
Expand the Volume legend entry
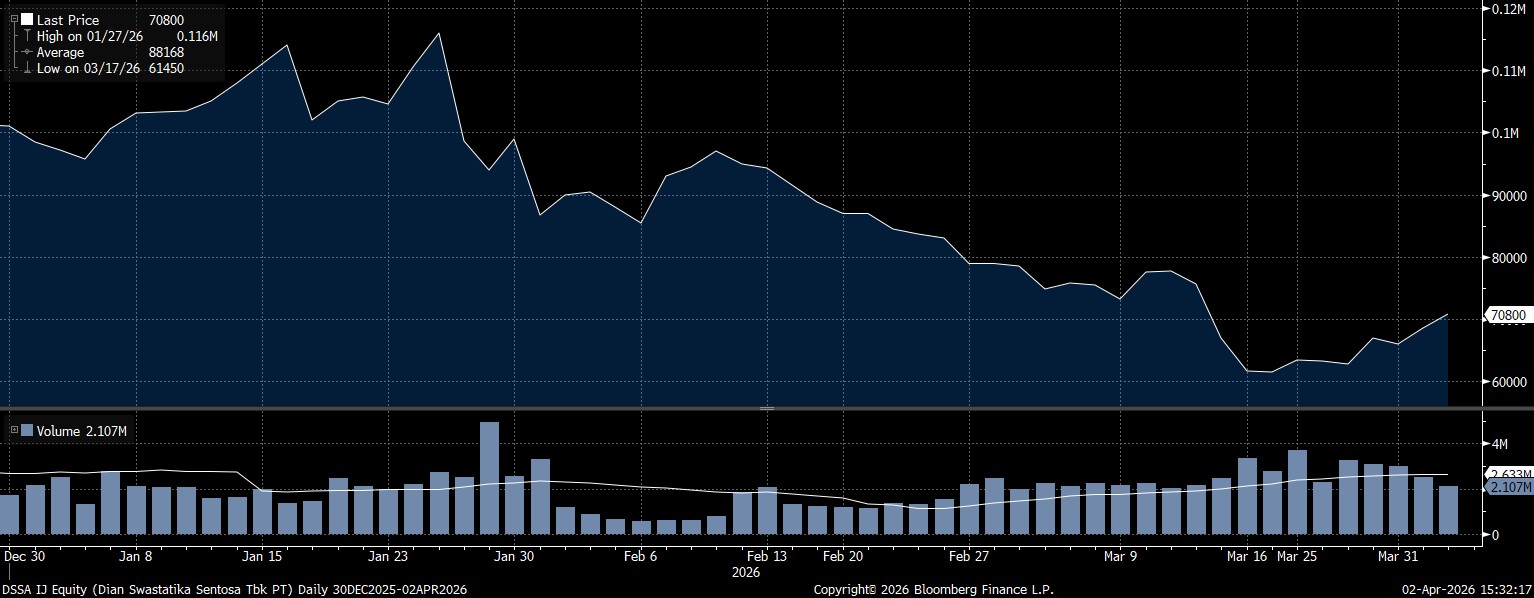[x=14, y=431]
